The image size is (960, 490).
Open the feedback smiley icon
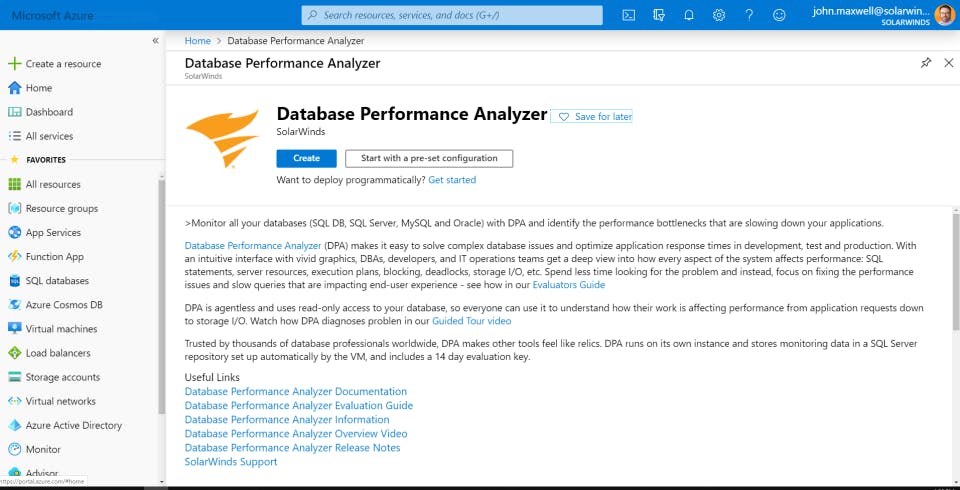[x=780, y=15]
